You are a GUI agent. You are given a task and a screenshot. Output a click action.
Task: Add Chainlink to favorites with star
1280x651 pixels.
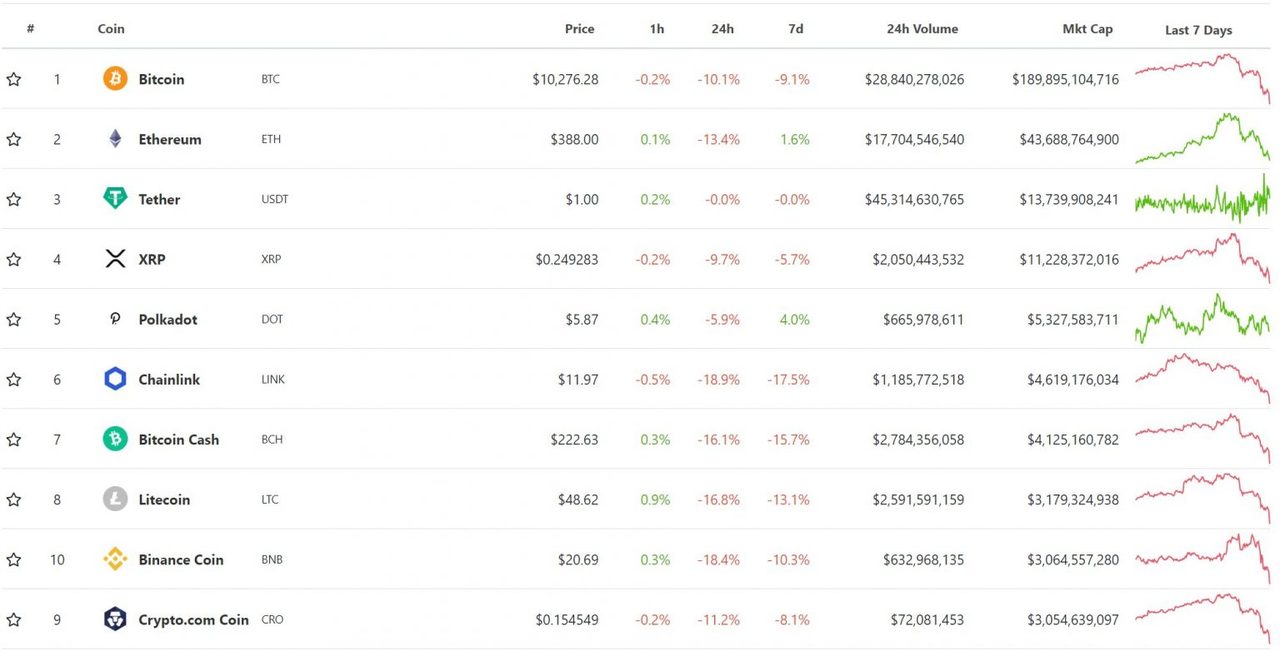[x=14, y=379]
